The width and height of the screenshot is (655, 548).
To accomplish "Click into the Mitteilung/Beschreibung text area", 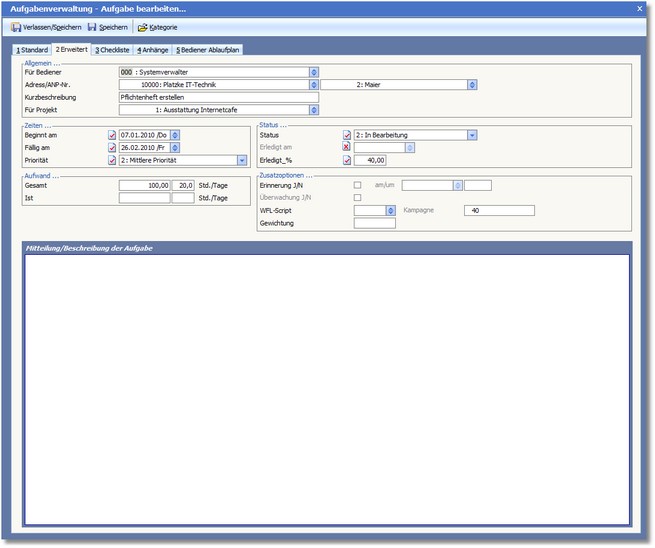I will (x=326, y=390).
